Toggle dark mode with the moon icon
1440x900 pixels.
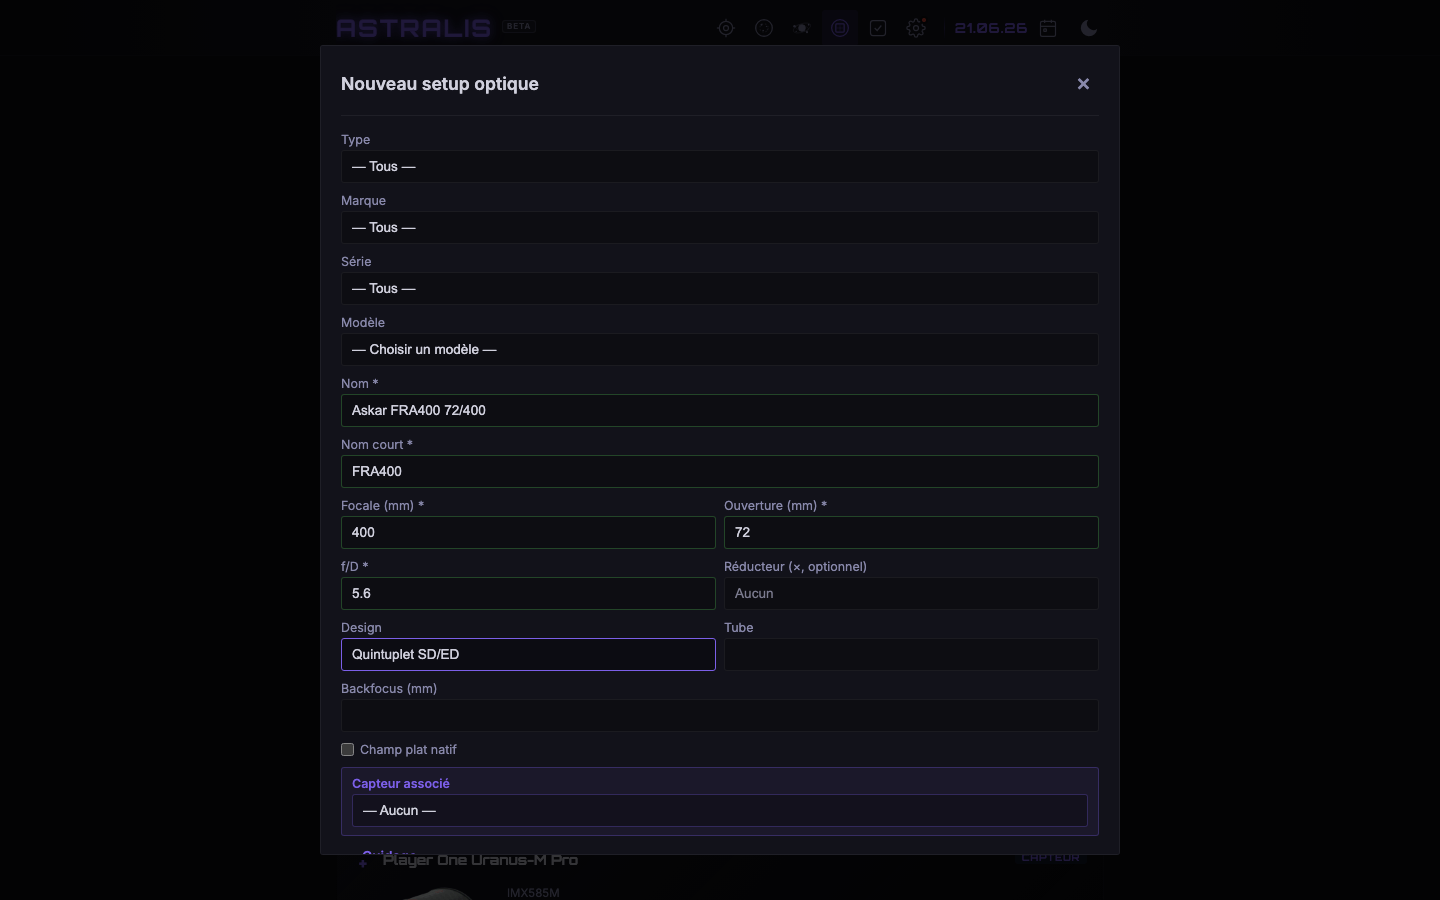pyautogui.click(x=1089, y=28)
